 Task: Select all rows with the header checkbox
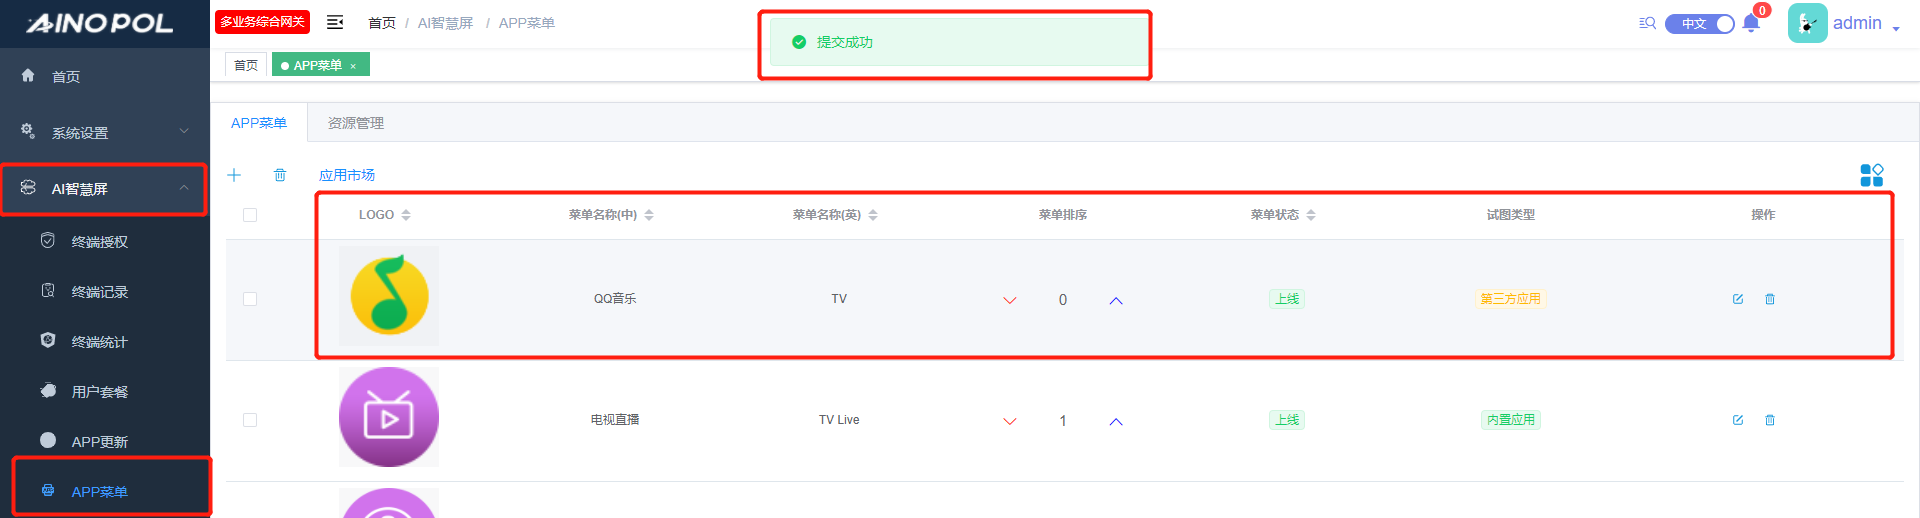250,215
